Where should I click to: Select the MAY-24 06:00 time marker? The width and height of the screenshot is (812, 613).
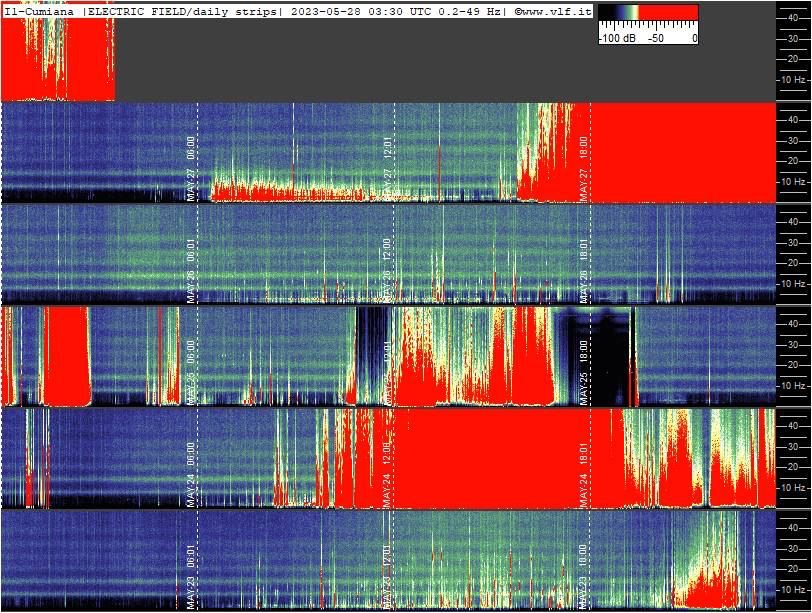[191, 475]
